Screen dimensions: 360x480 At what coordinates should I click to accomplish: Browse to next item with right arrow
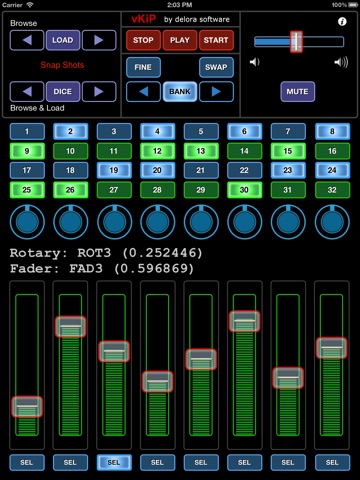pyautogui.click(x=99, y=40)
